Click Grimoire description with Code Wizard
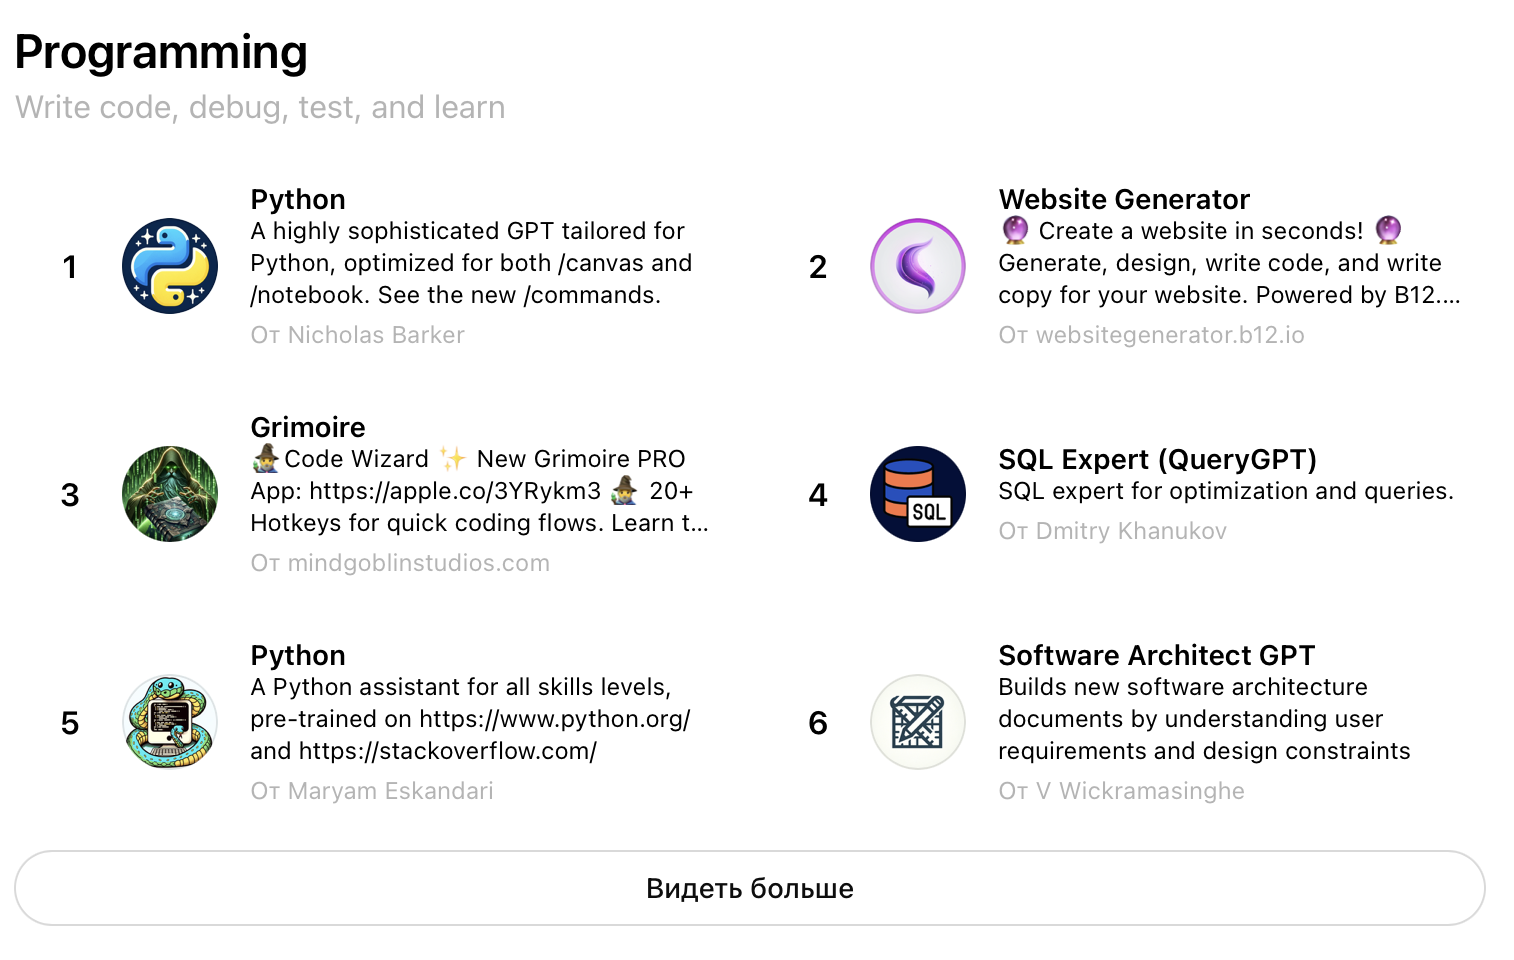The image size is (1514, 960). (x=479, y=491)
